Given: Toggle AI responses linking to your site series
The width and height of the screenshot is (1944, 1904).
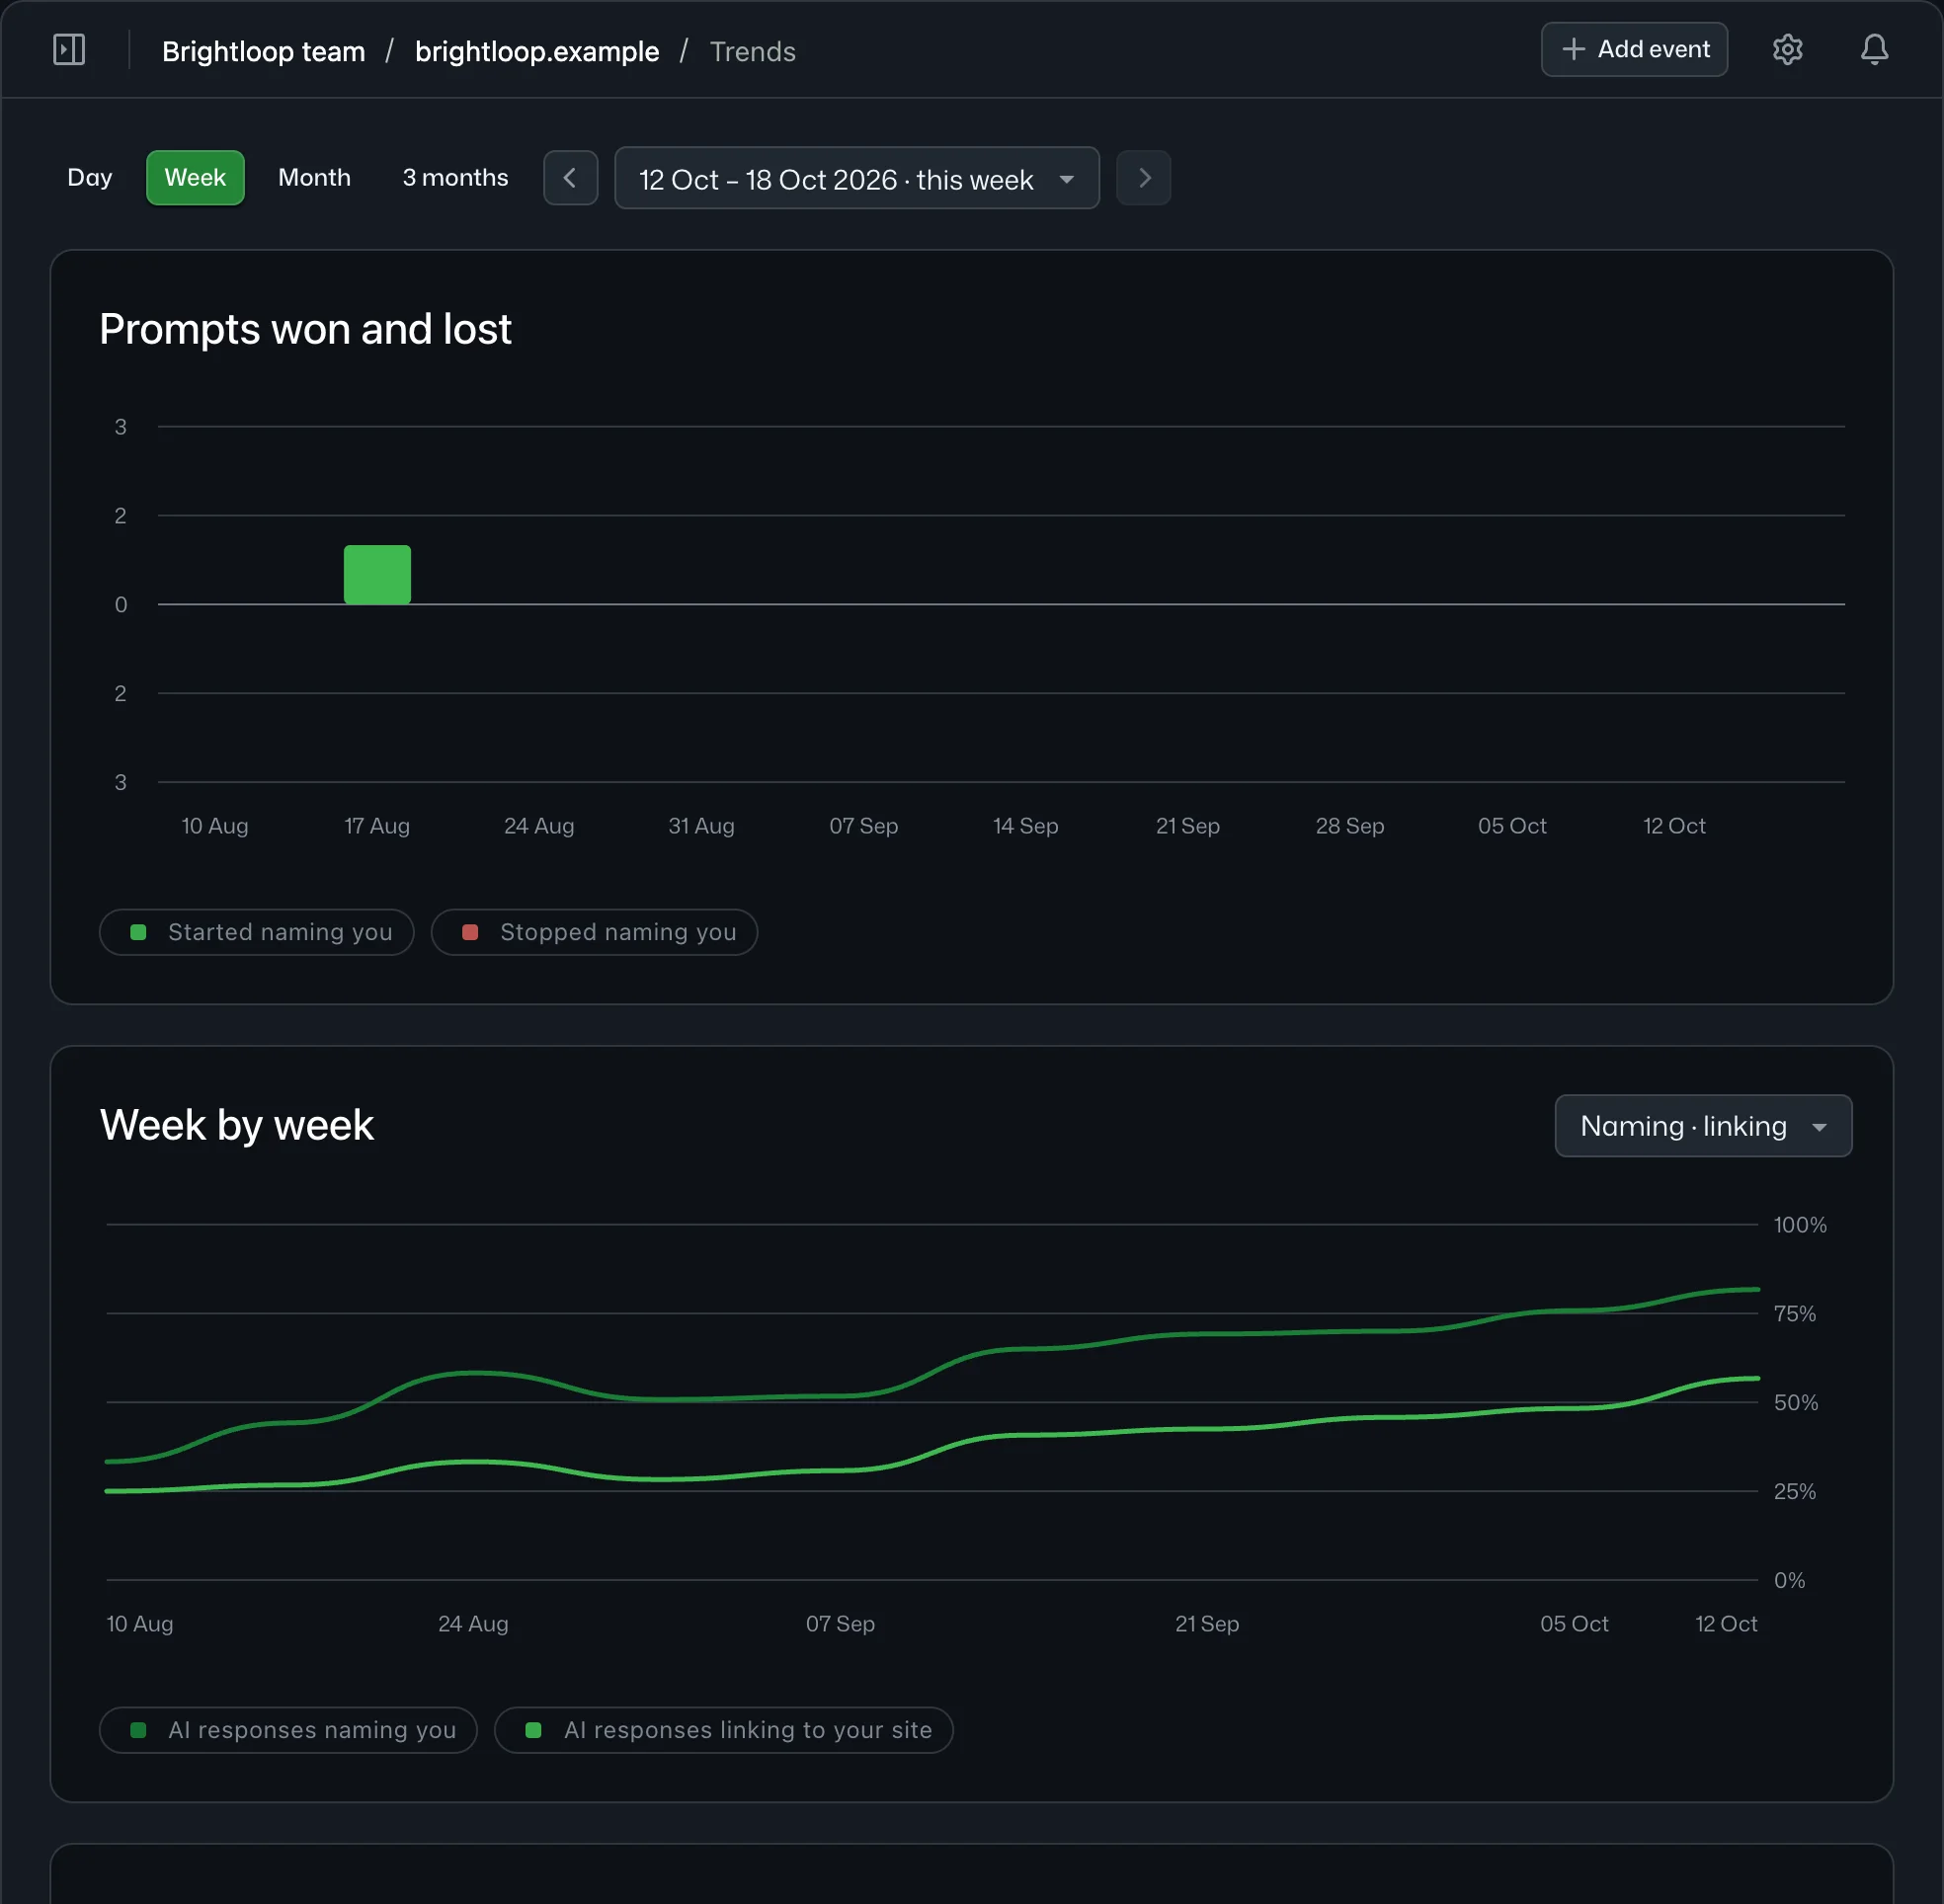Looking at the screenshot, I should 724,1730.
